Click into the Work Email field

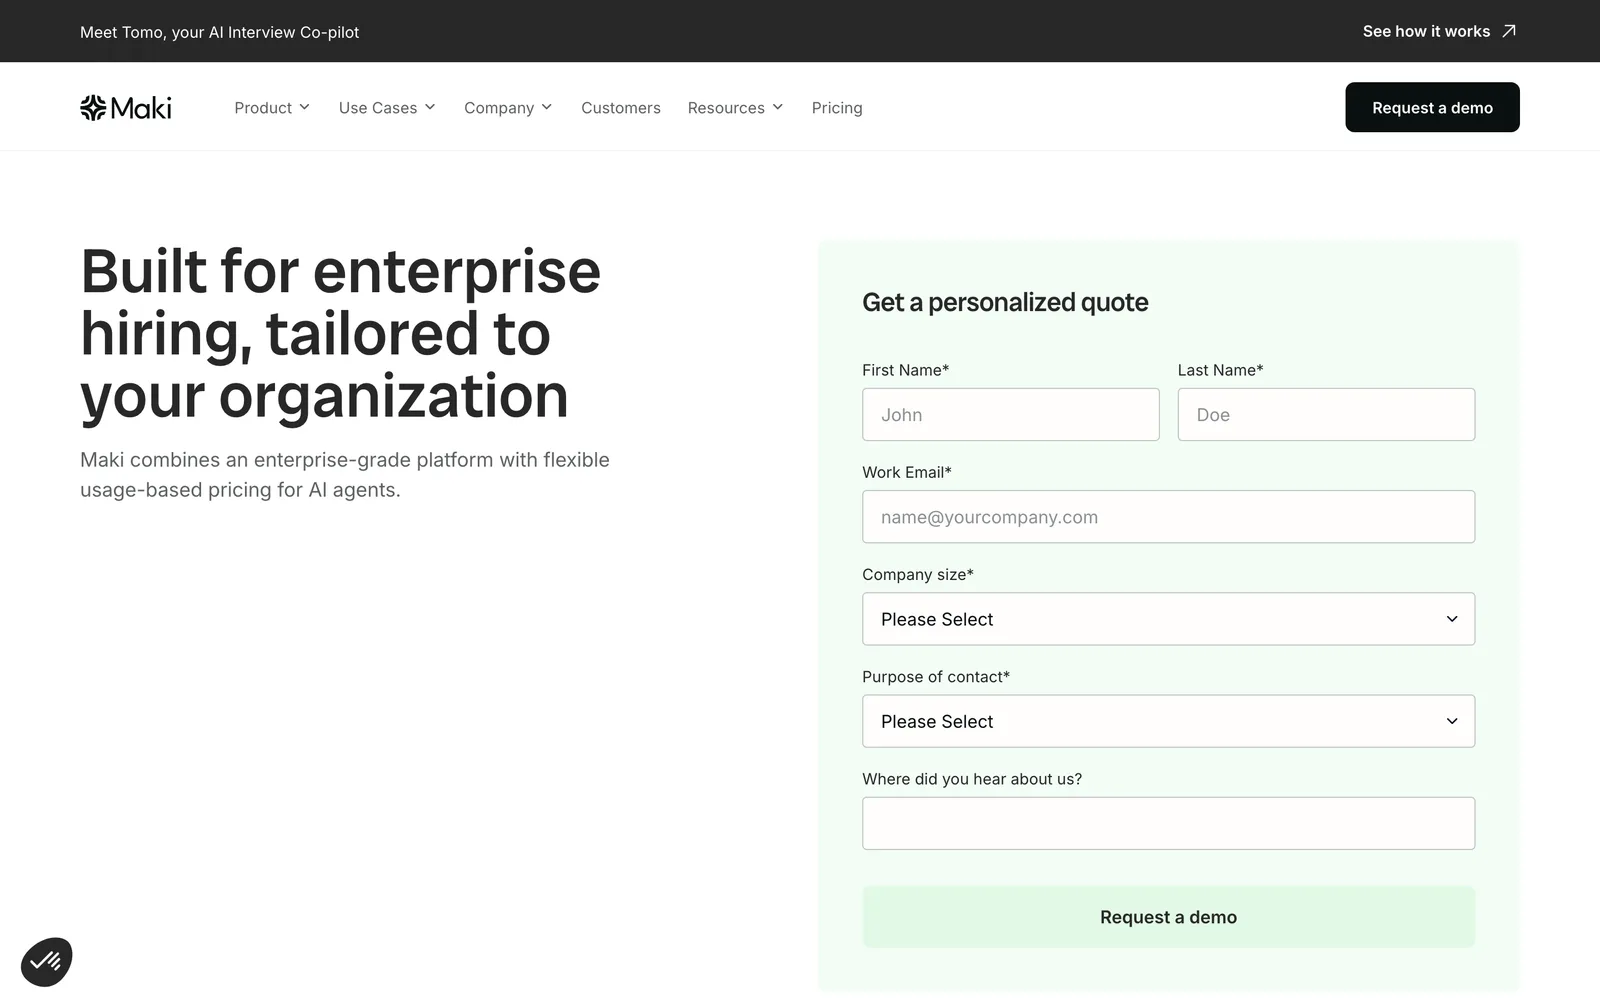(x=1168, y=517)
